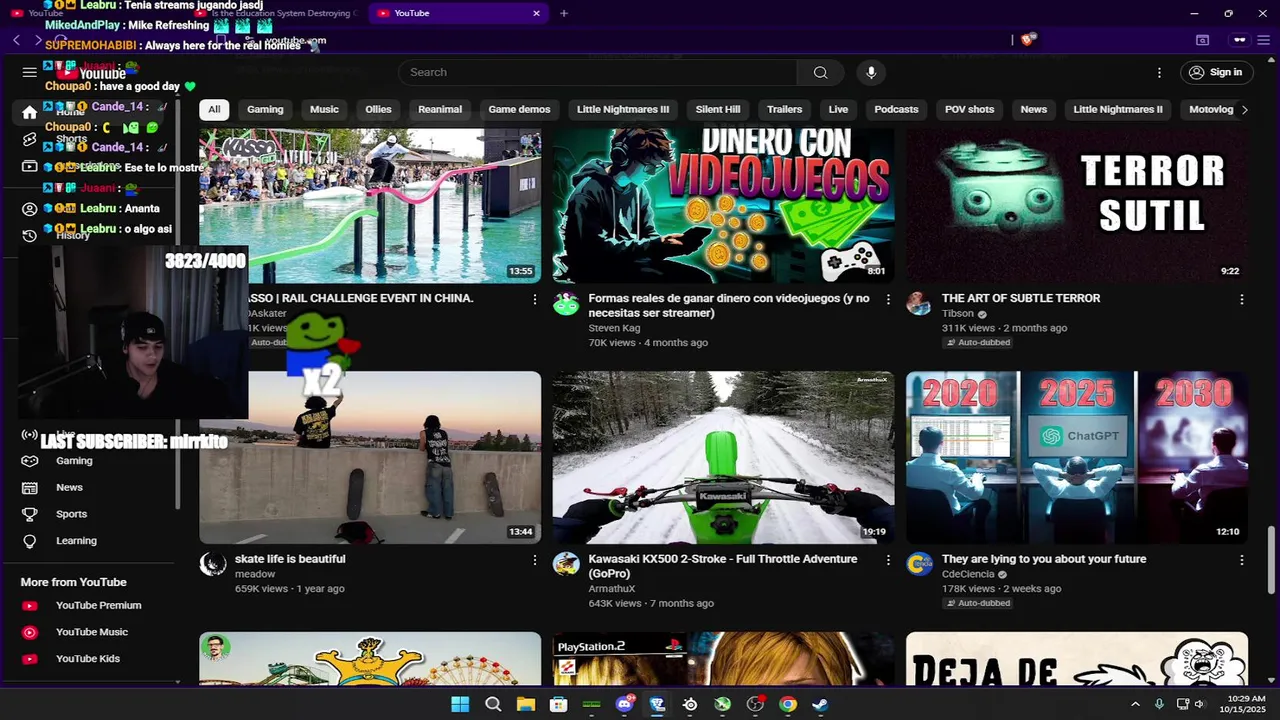Open the YouTube guide hamburger menu
The width and height of the screenshot is (1280, 720).
coord(30,72)
